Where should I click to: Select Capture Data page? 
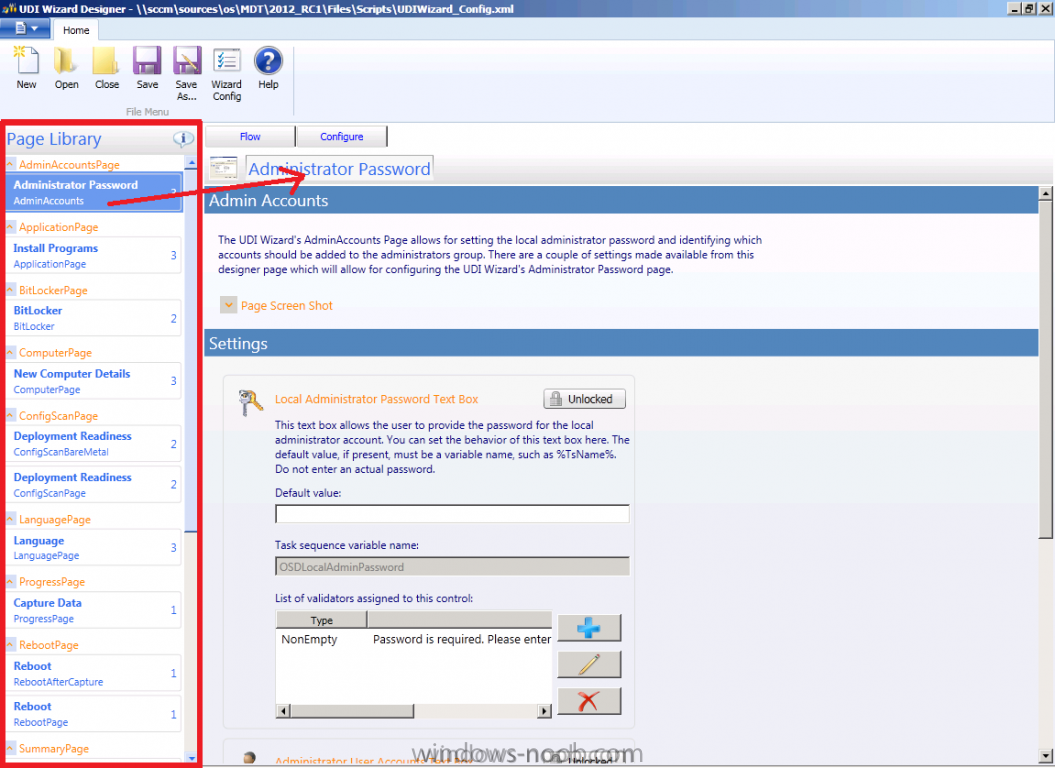pyautogui.click(x=94, y=610)
